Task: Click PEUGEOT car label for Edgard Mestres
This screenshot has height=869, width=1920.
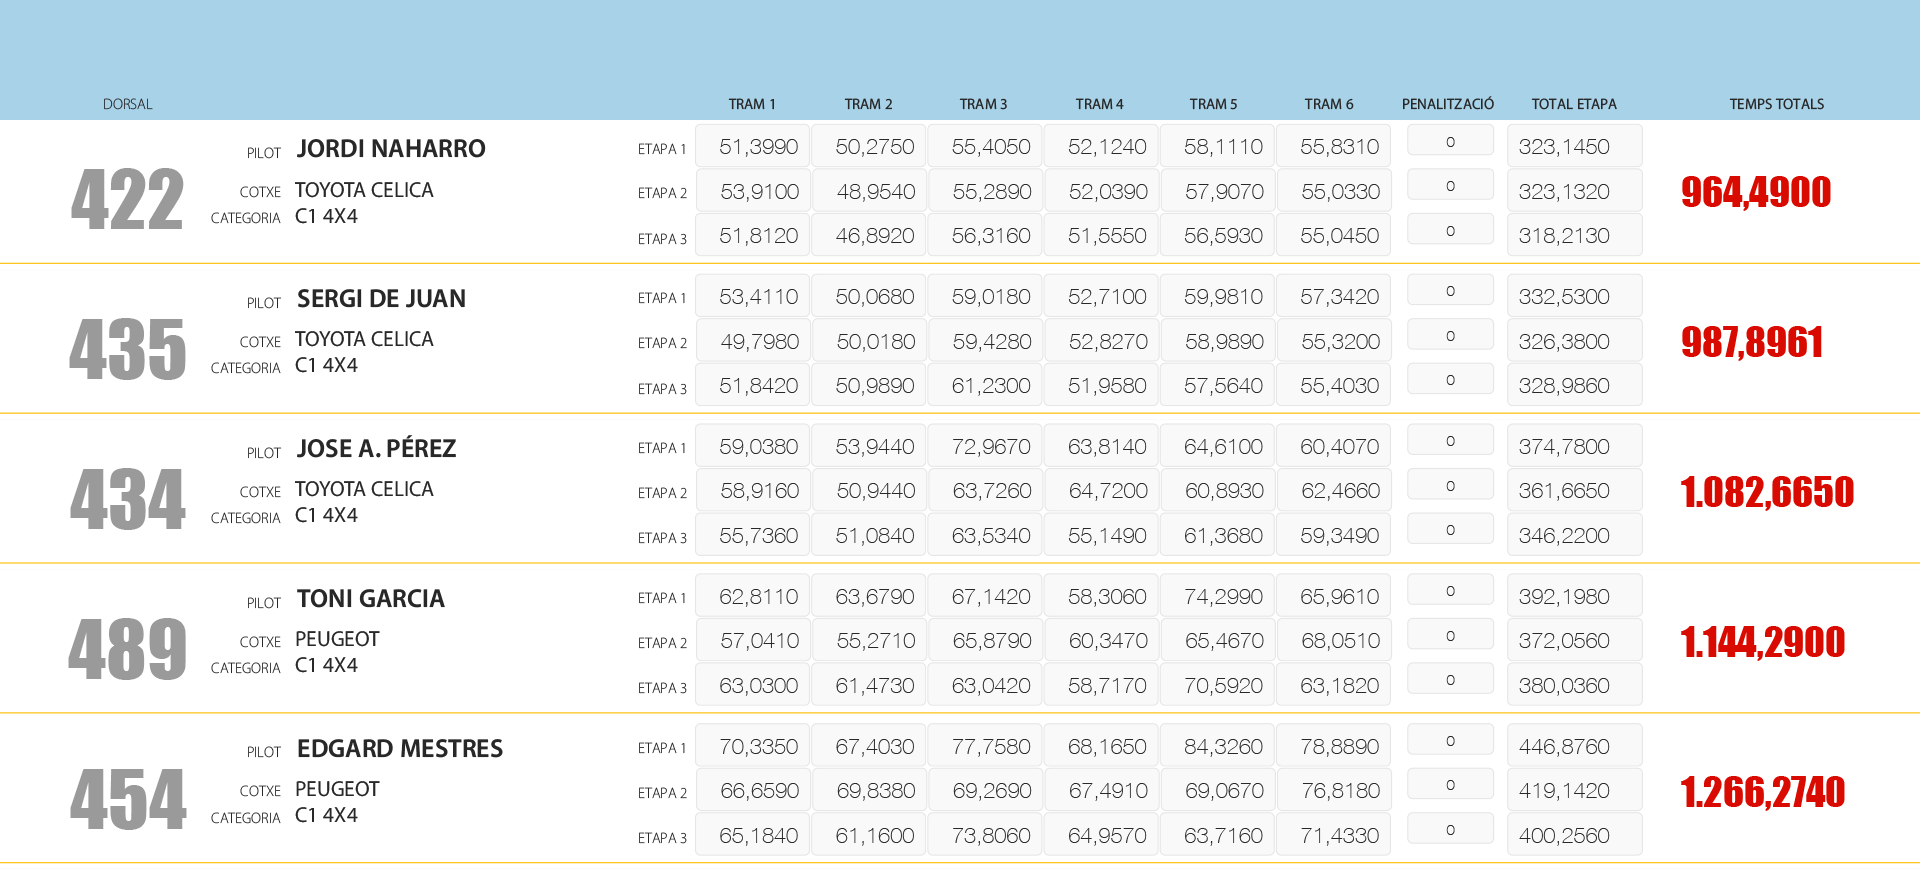Action: click(337, 789)
